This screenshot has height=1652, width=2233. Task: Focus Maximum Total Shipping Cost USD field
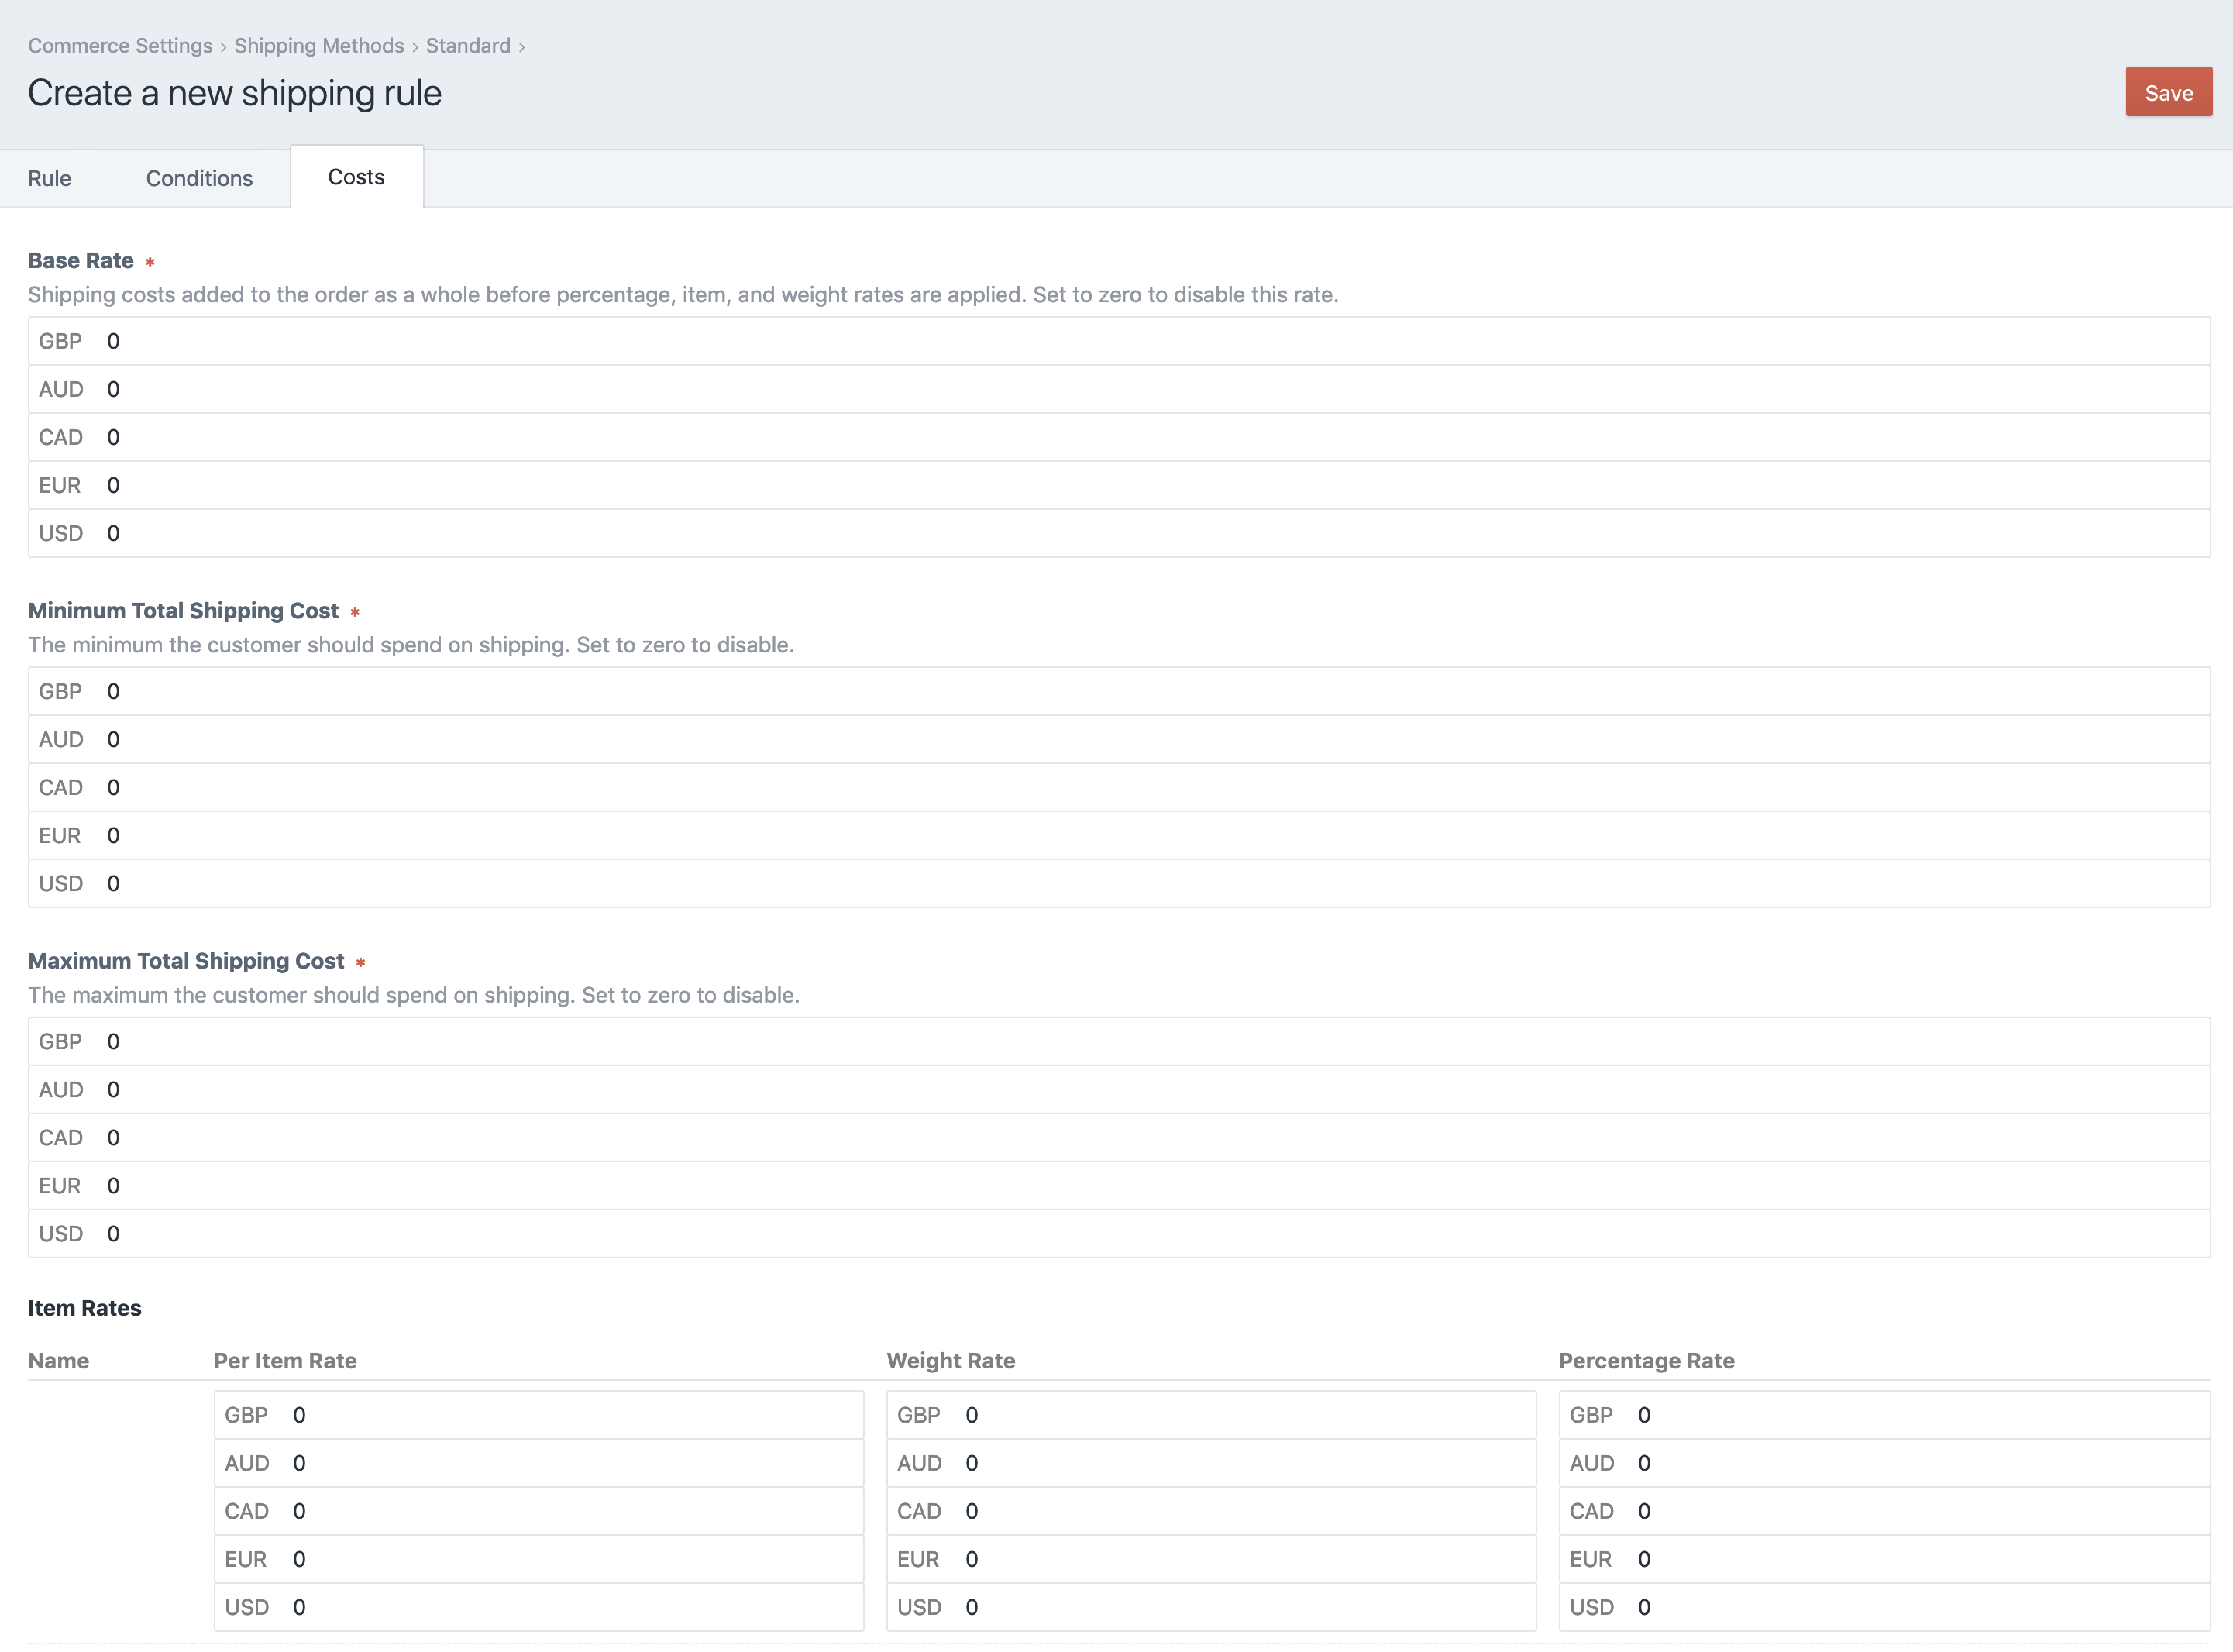(1150, 1233)
